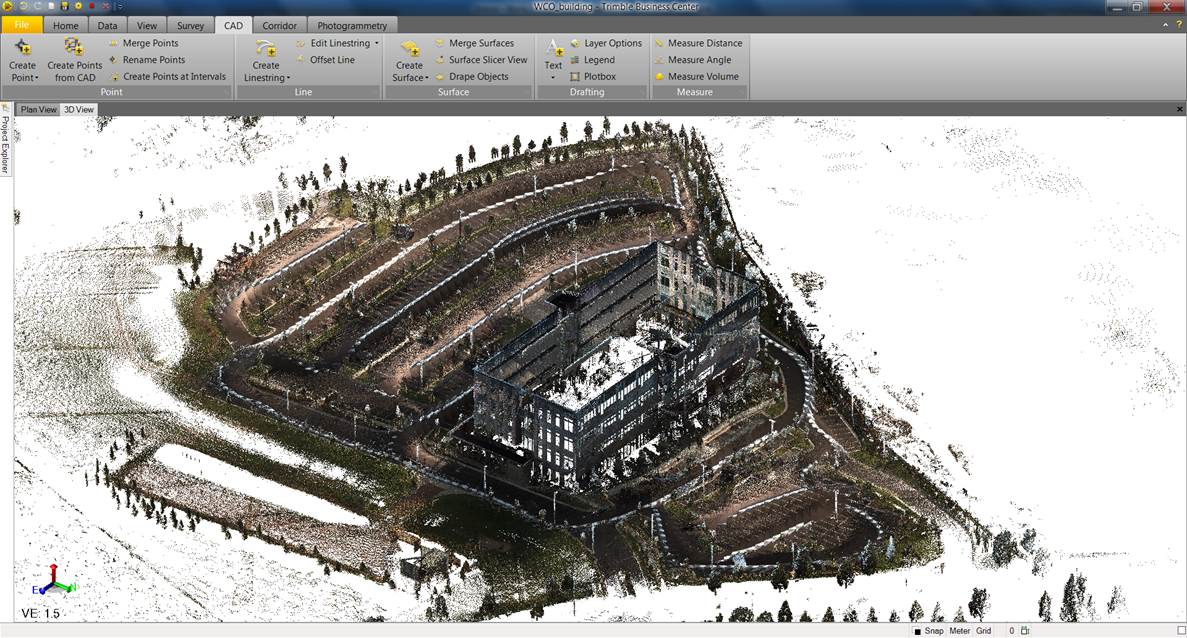Switch to the Plan View tab
Screen dimensions: 1187x638
click(37, 109)
